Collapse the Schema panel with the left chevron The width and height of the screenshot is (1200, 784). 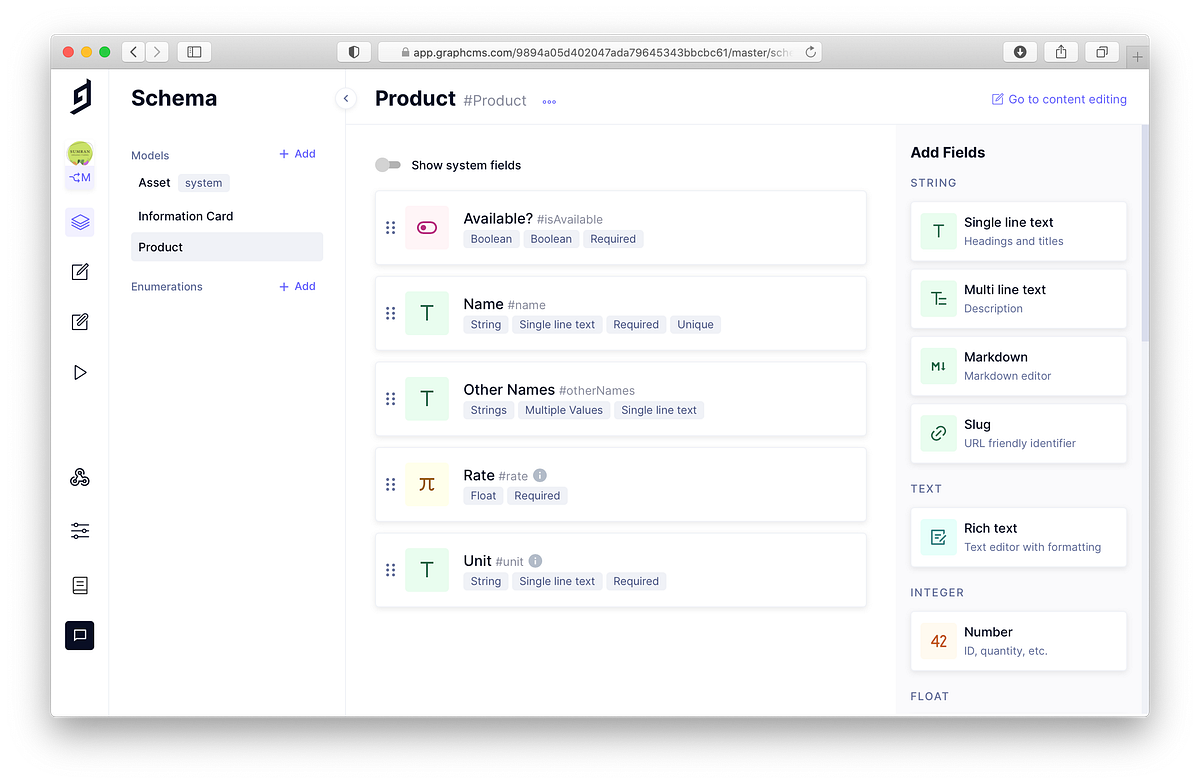tap(346, 99)
